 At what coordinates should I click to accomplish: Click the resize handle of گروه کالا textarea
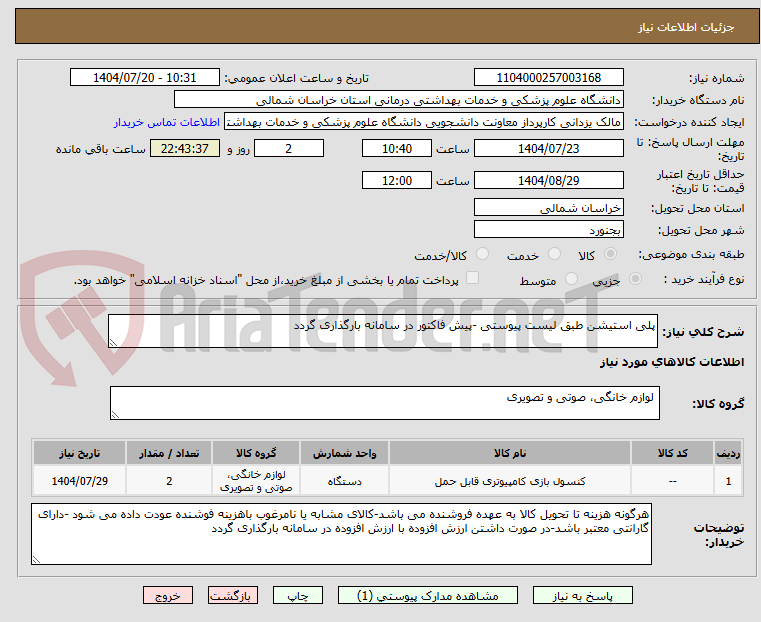point(115,414)
